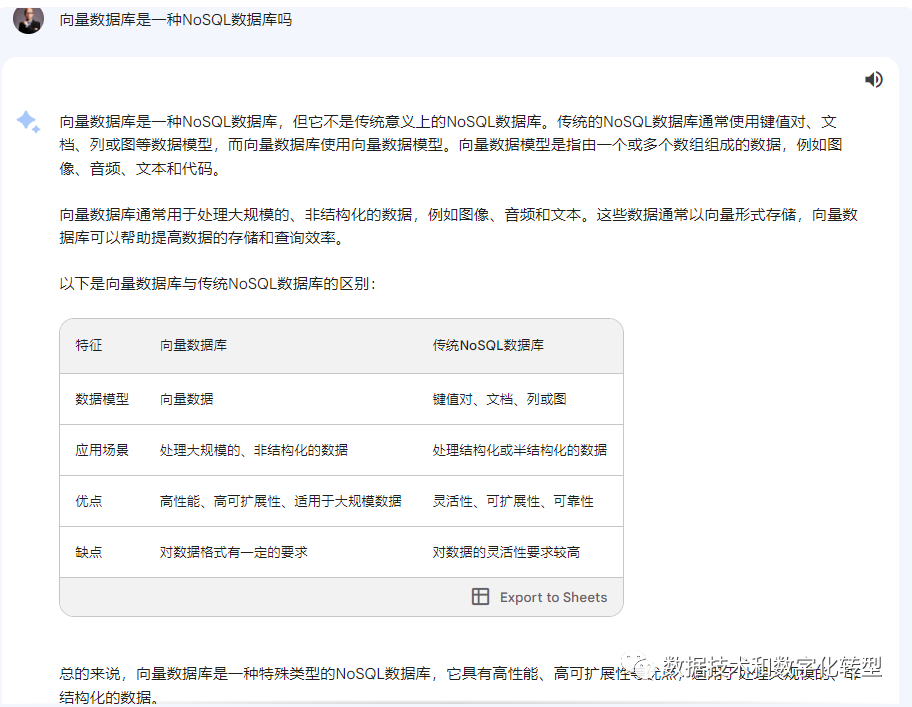
Task: Click the user profile avatar
Action: (x=28, y=18)
